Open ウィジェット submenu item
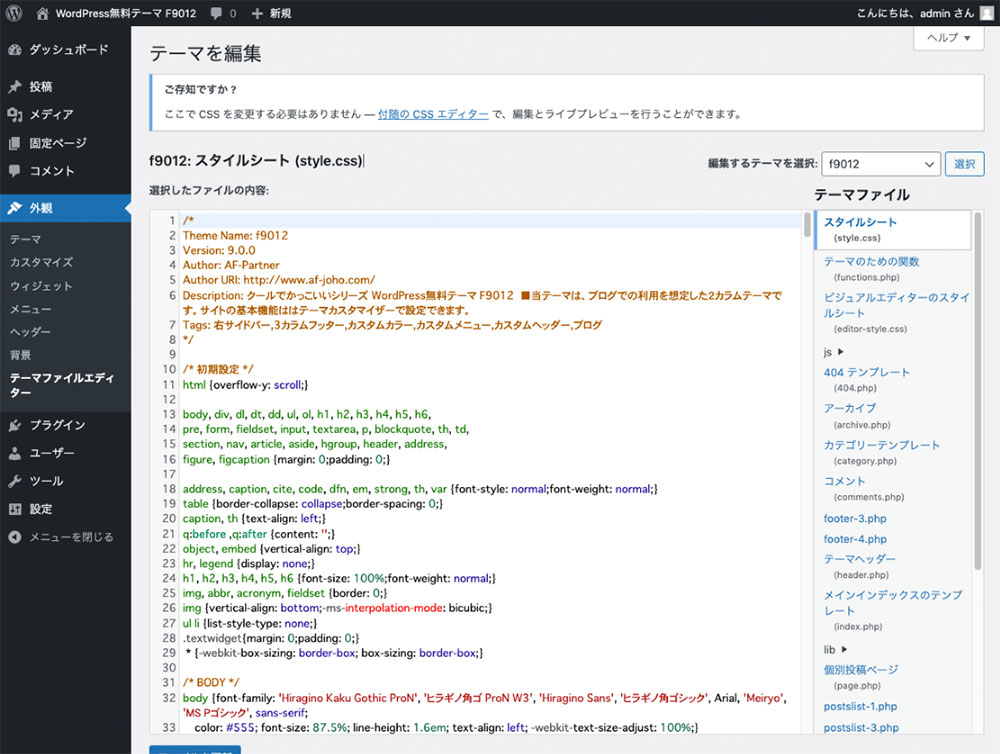The width and height of the screenshot is (1000, 754). point(41,286)
